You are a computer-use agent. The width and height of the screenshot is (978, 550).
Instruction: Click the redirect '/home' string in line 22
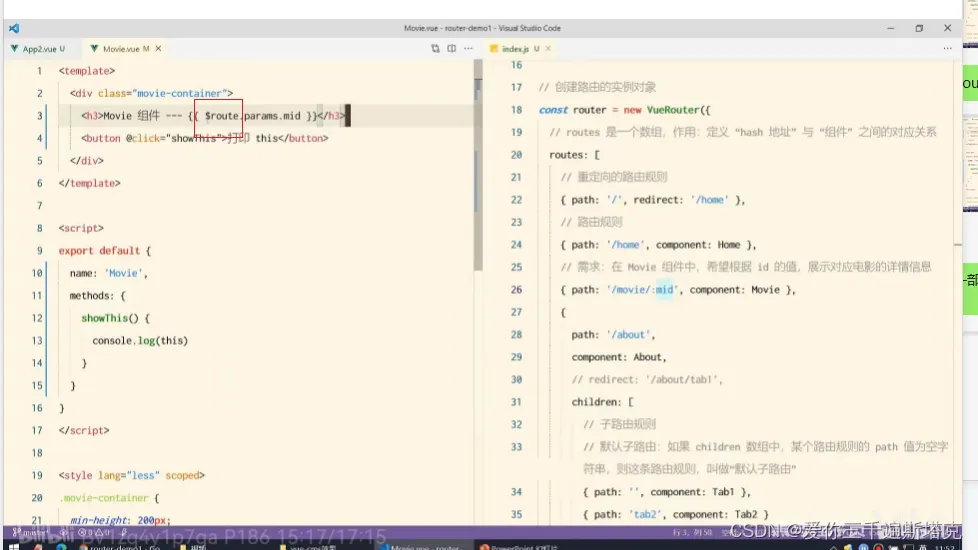click(x=709, y=200)
